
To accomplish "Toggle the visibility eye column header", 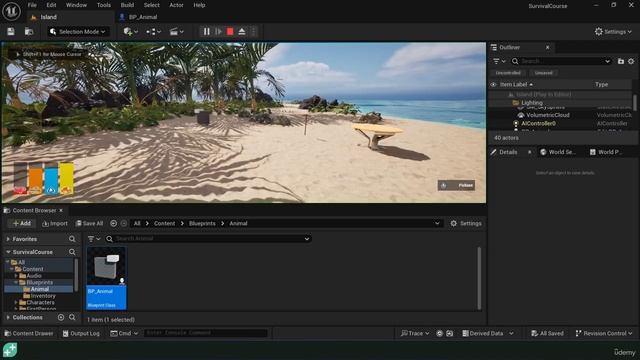I will tap(493, 84).
